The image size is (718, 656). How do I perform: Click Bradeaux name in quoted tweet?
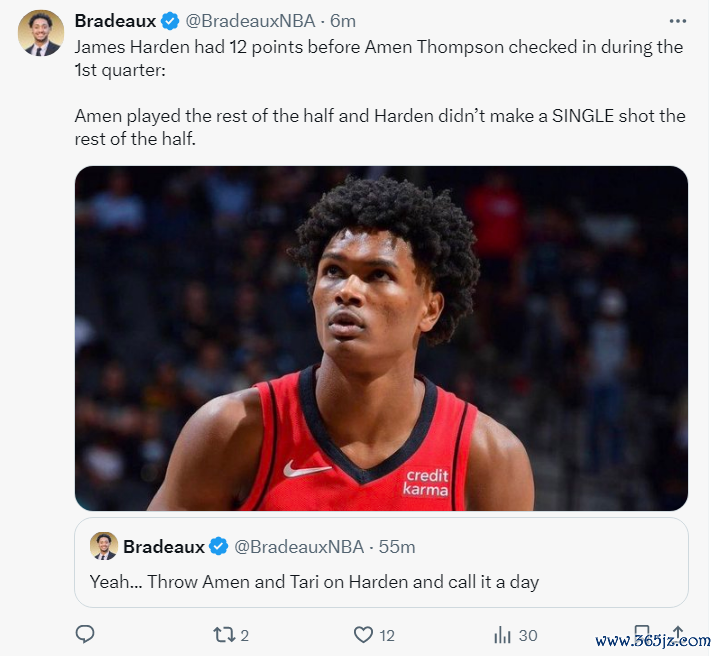pos(163,547)
